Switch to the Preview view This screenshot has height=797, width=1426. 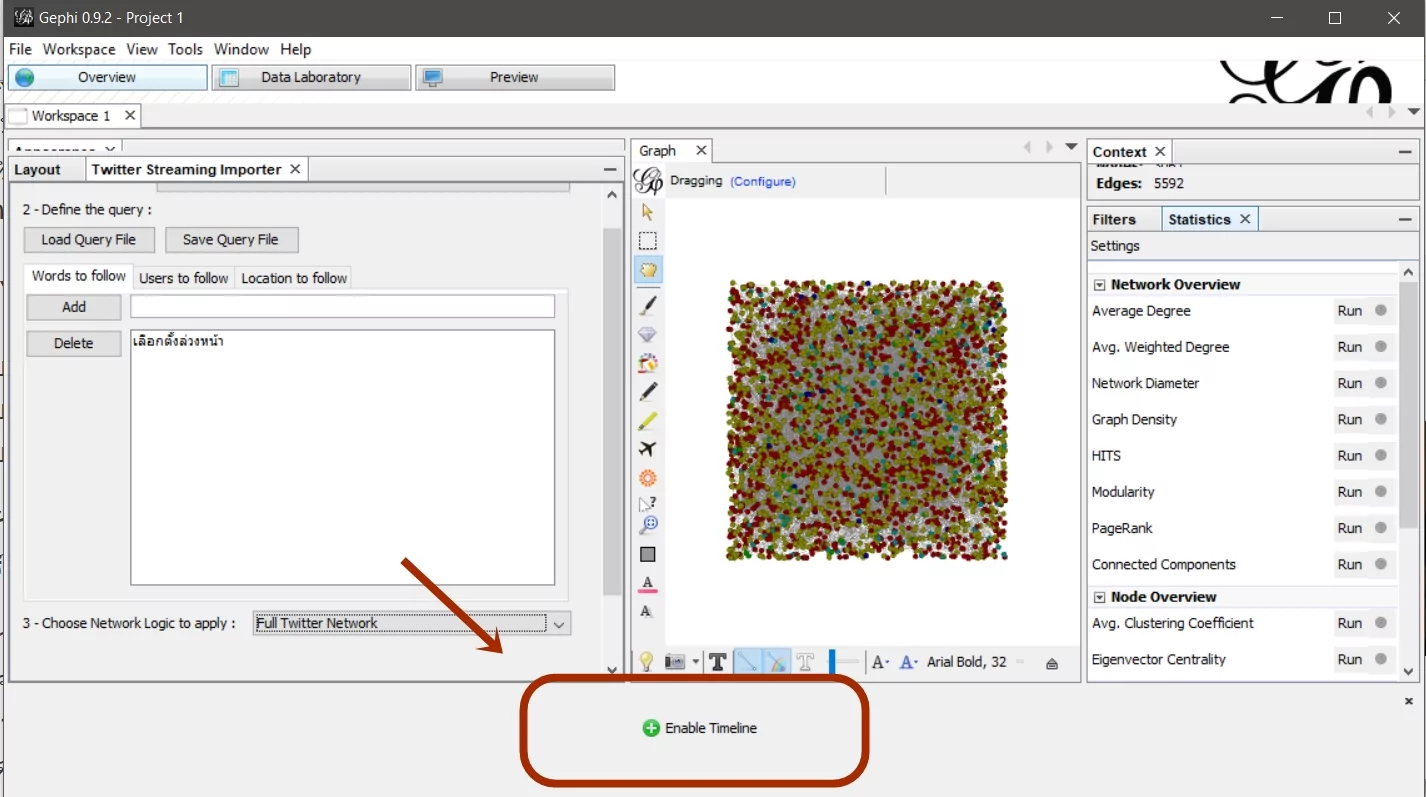pyautogui.click(x=515, y=77)
